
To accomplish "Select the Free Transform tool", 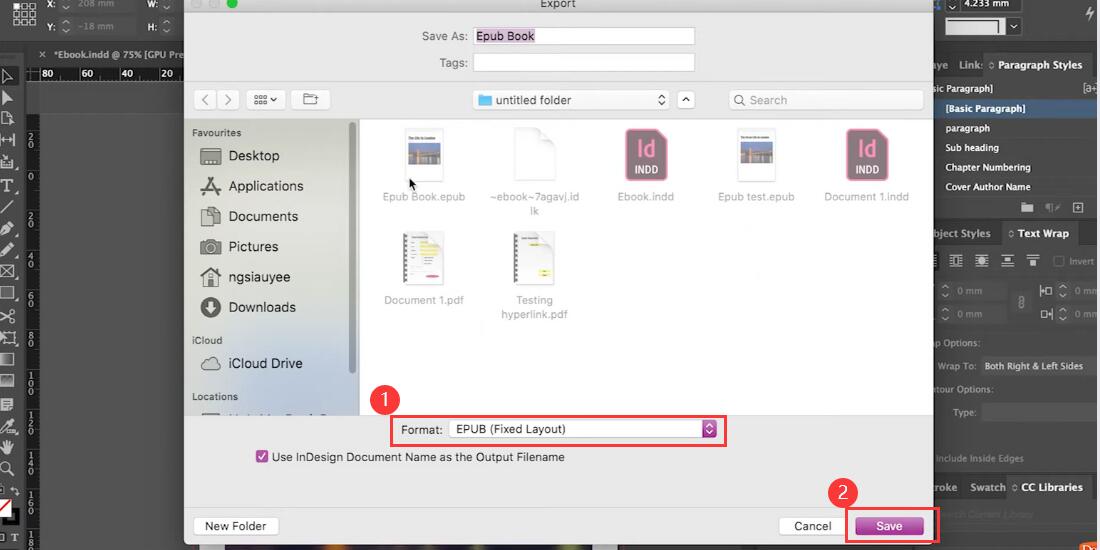I will tap(7, 337).
